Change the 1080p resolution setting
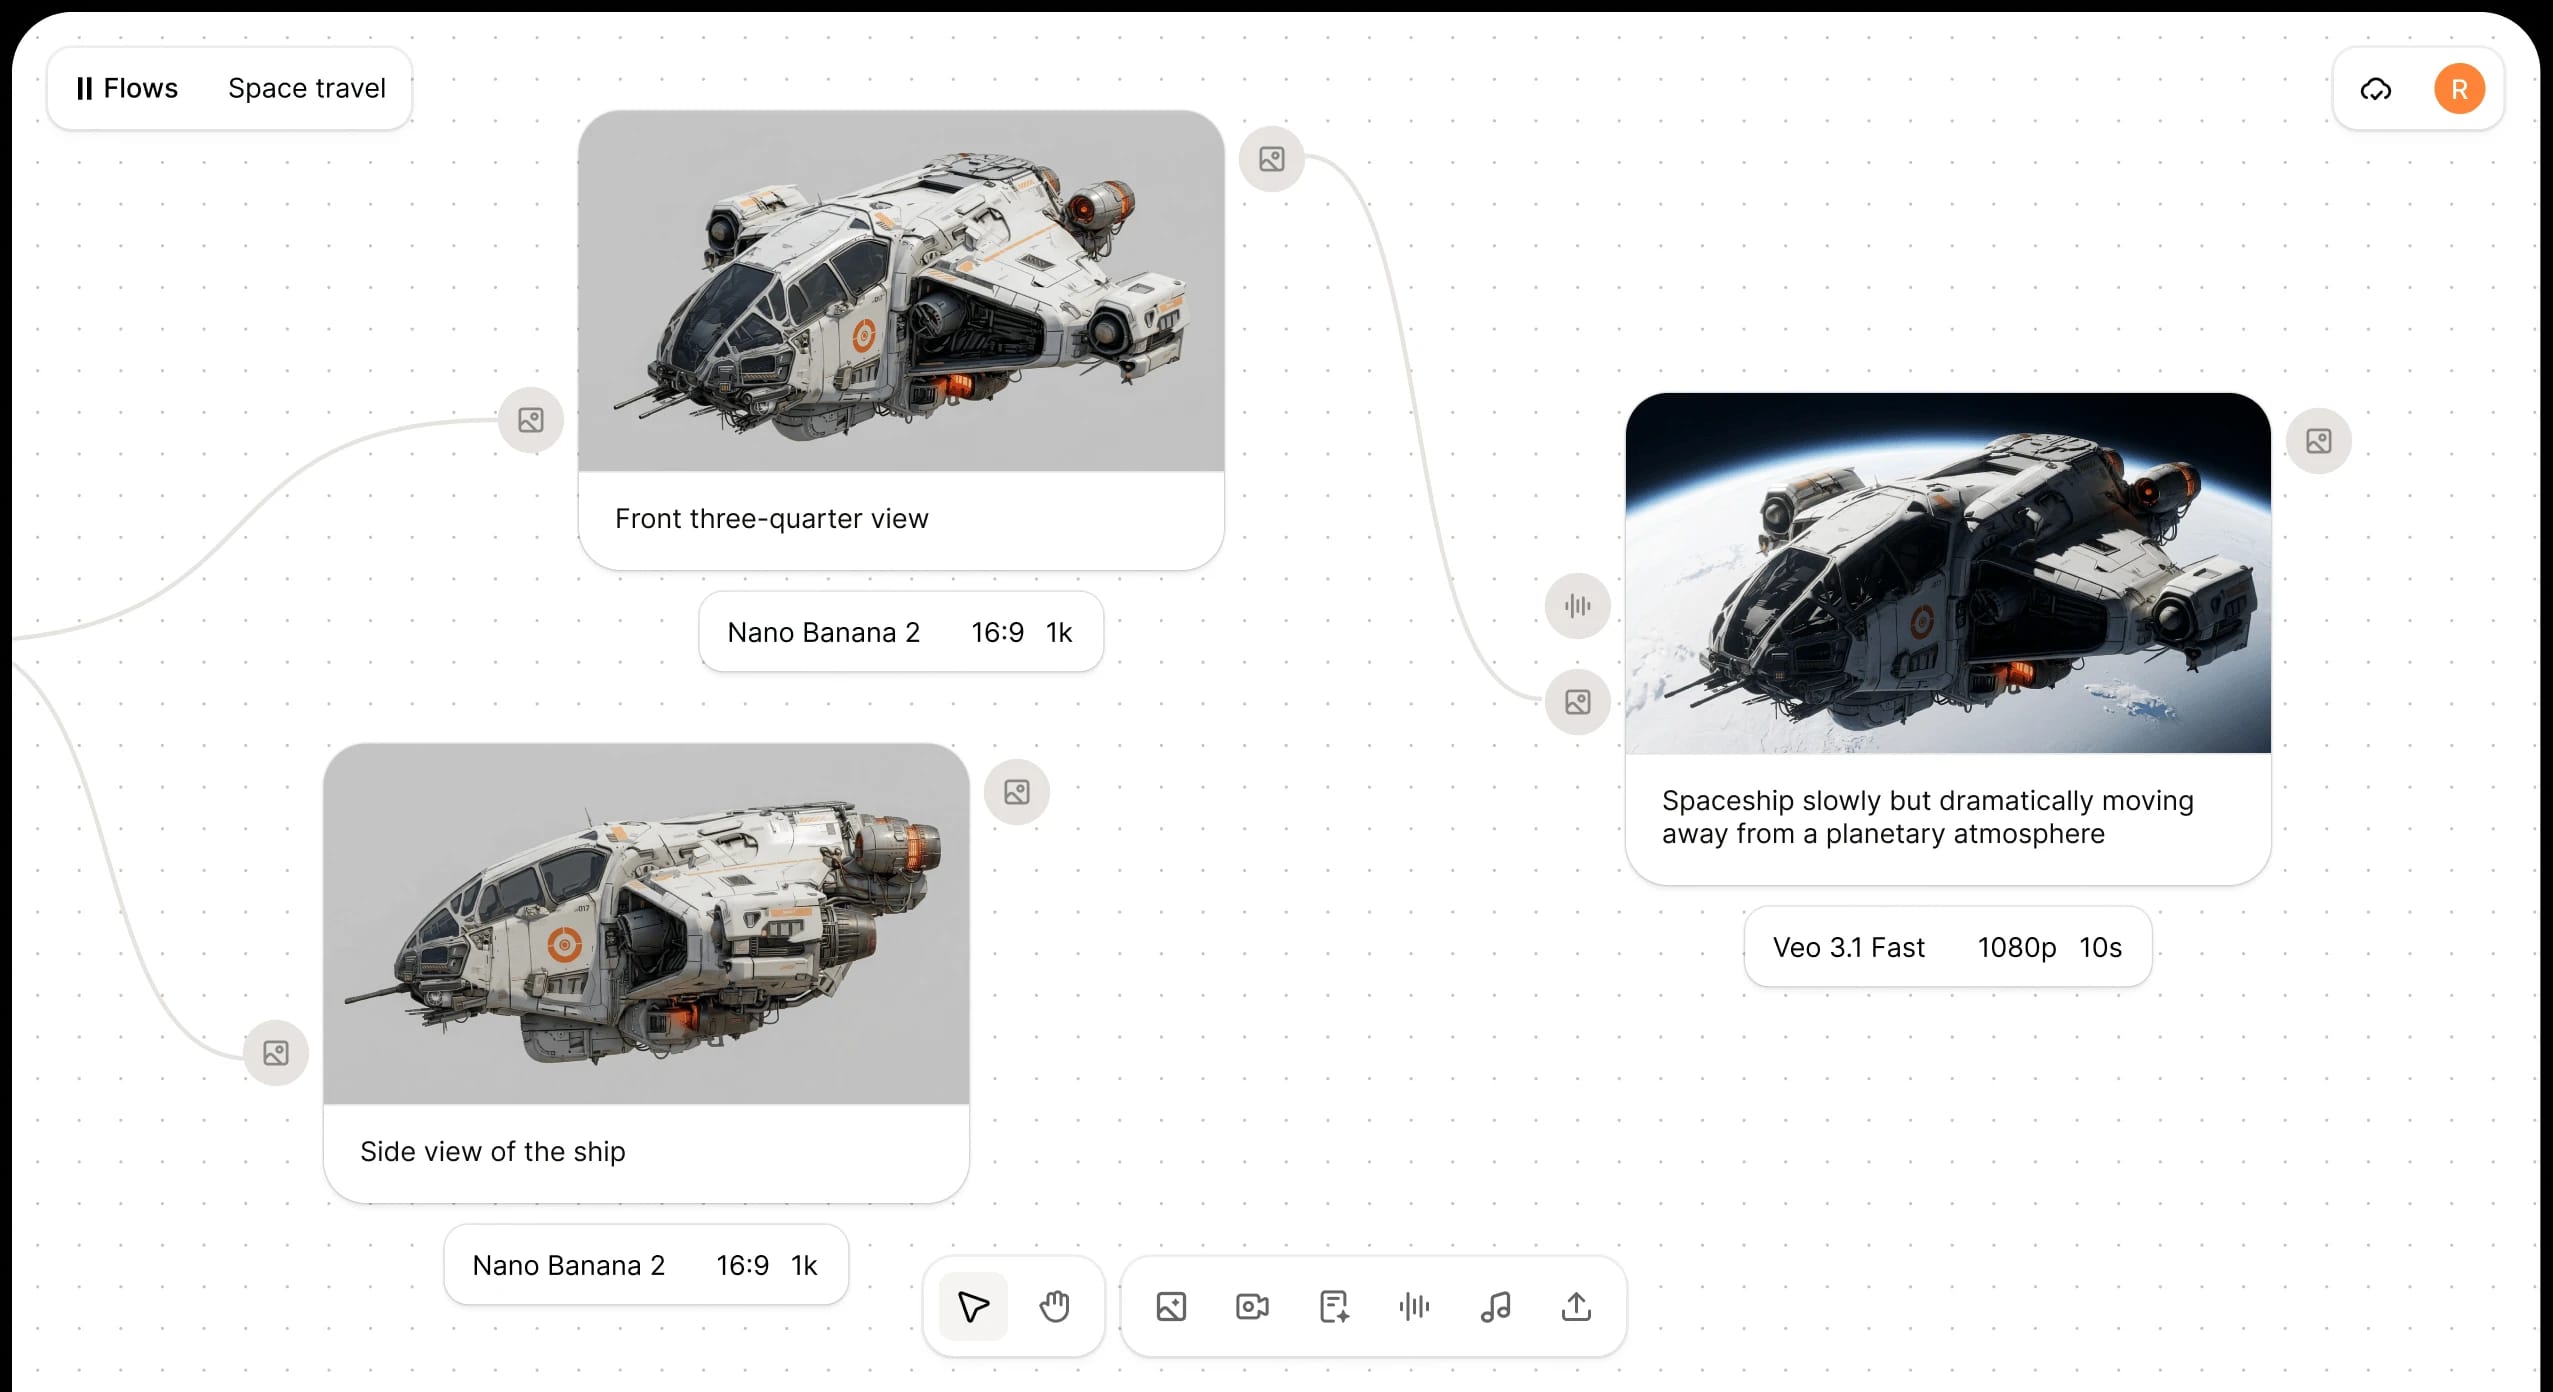The height and width of the screenshot is (1392, 2553). [x=2016, y=947]
